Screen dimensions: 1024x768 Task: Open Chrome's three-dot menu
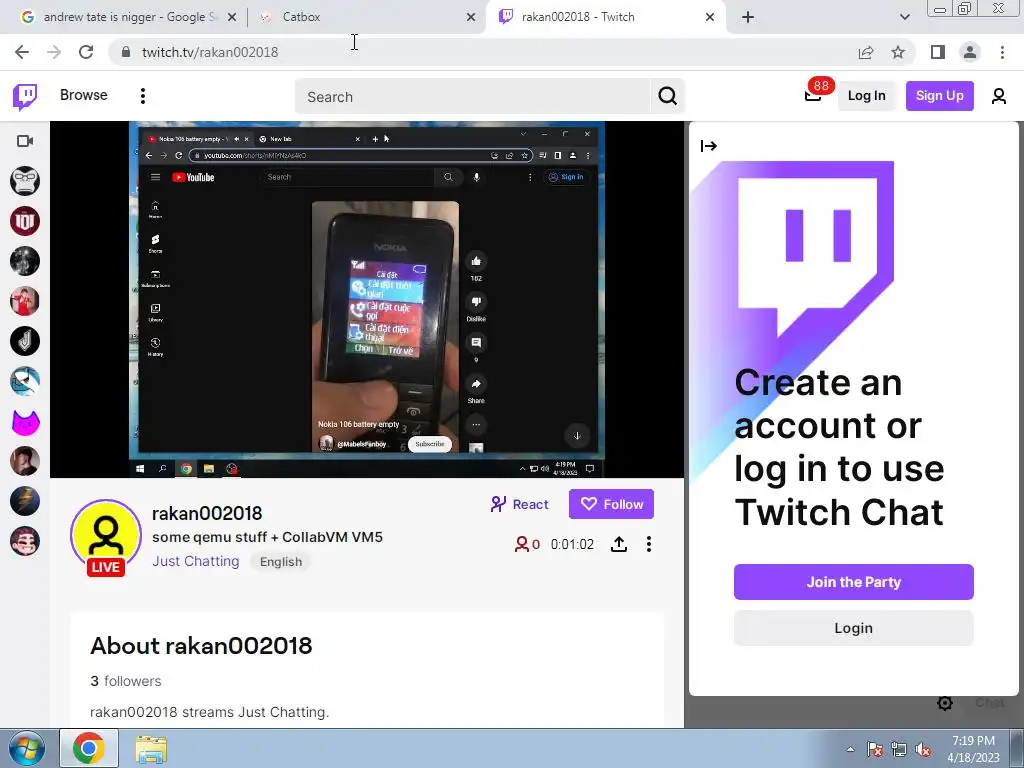[1002, 52]
